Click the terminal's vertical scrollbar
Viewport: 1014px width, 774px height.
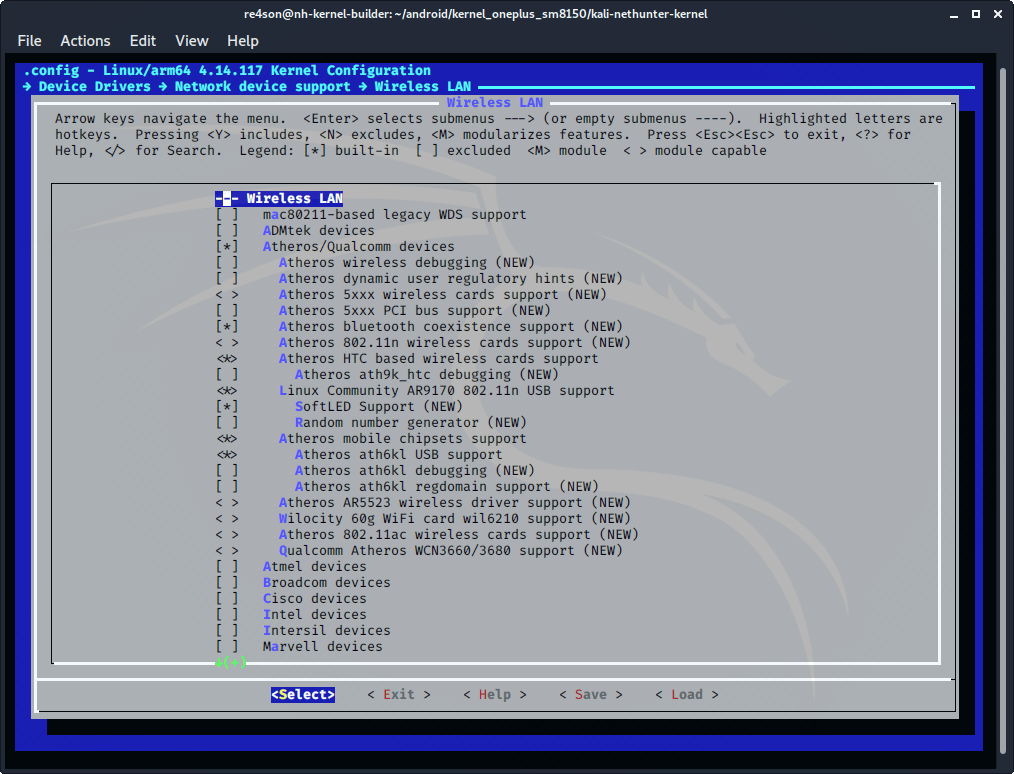[x=1005, y=400]
